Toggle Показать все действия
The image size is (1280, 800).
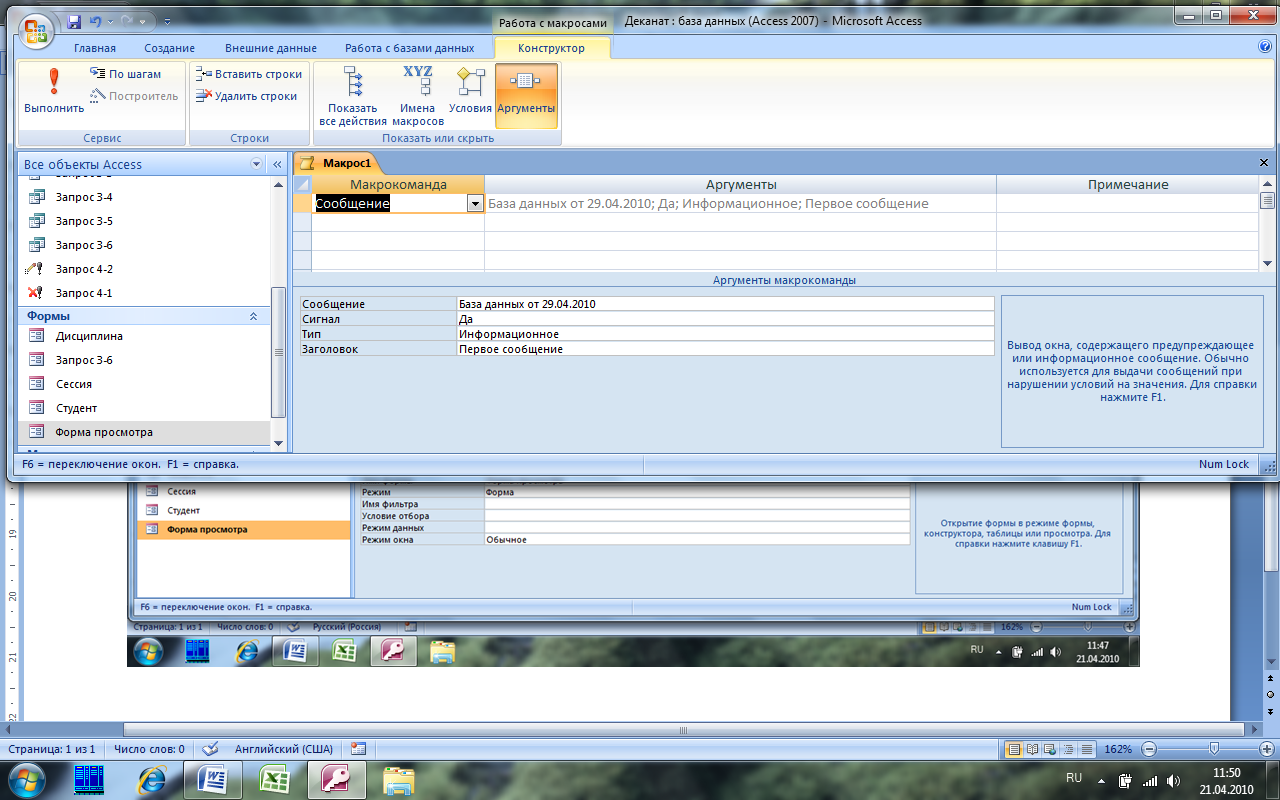[x=353, y=97]
